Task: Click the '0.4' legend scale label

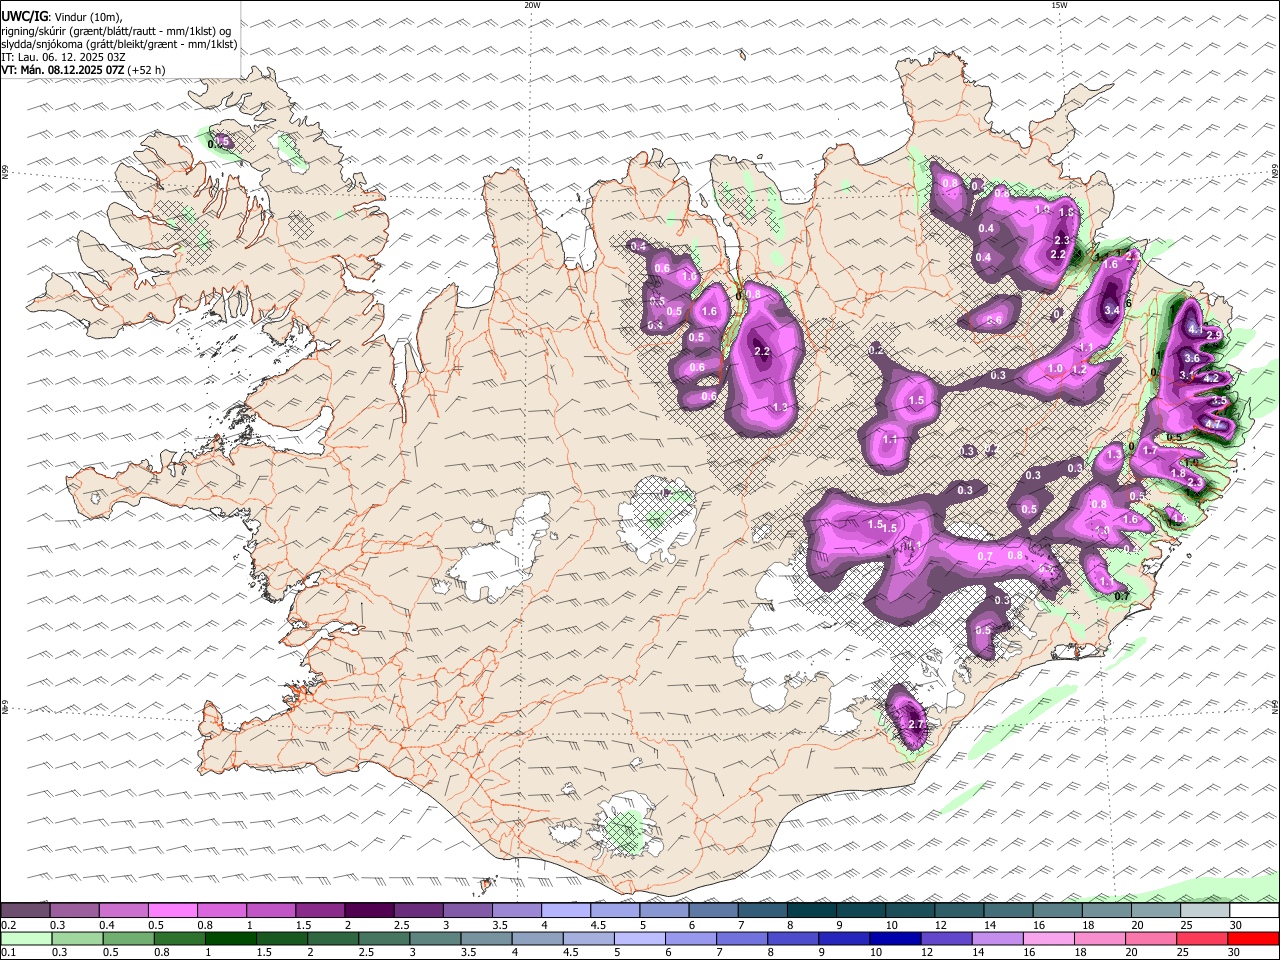Action: [x=107, y=924]
